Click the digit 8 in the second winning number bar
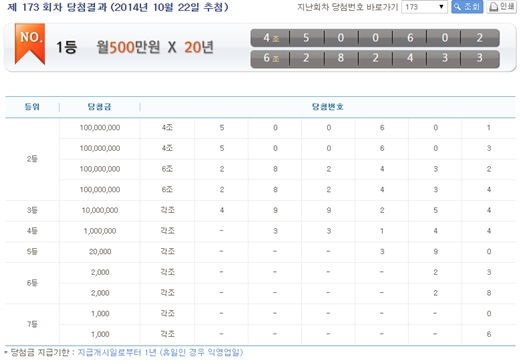 click(341, 58)
